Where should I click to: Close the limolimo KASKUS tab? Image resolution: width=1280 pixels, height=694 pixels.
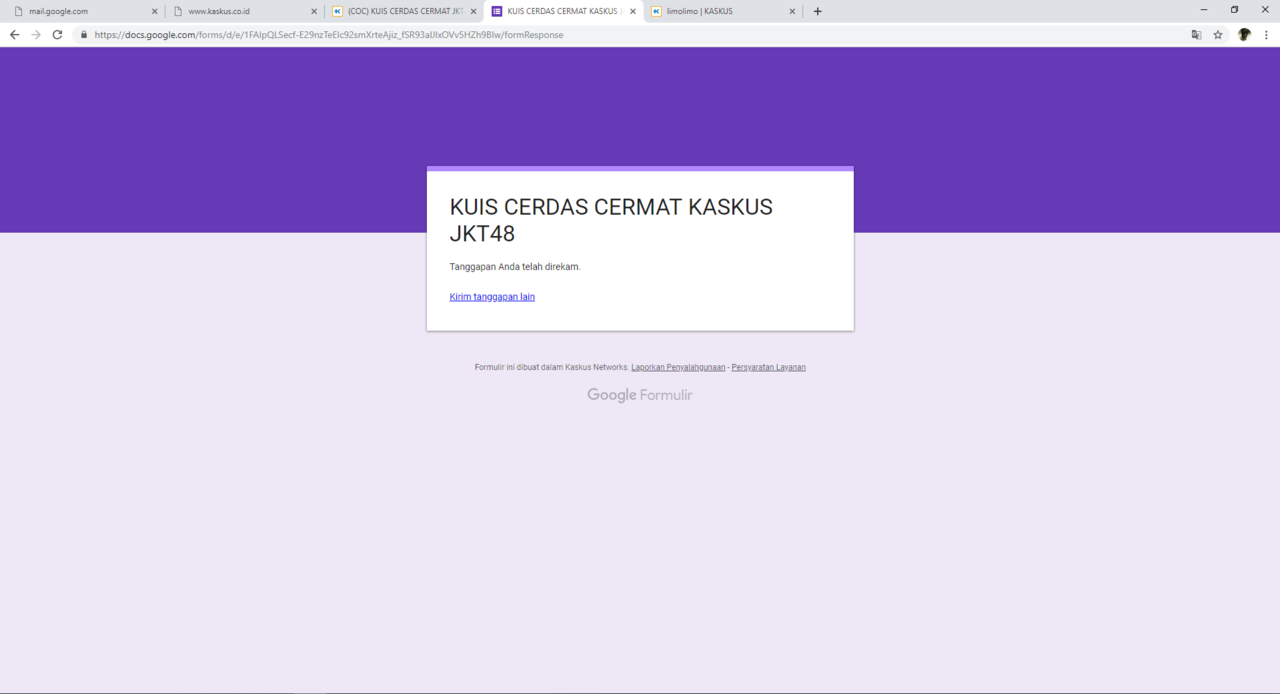coord(792,11)
